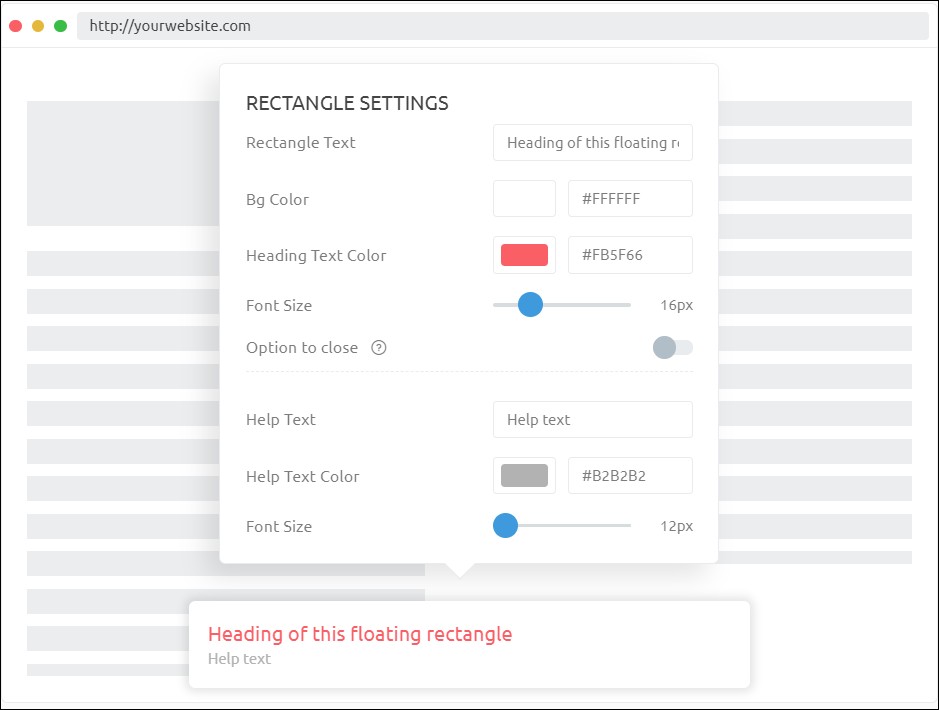Click the Help Text input field
939x710 pixels.
[x=592, y=420]
